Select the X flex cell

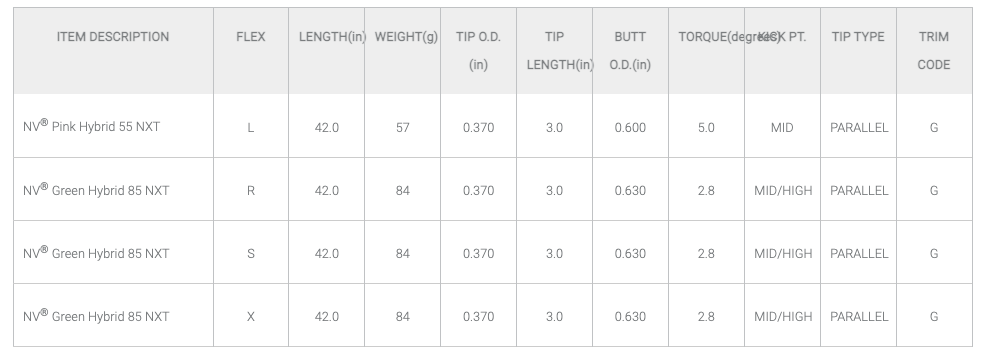pos(251,316)
